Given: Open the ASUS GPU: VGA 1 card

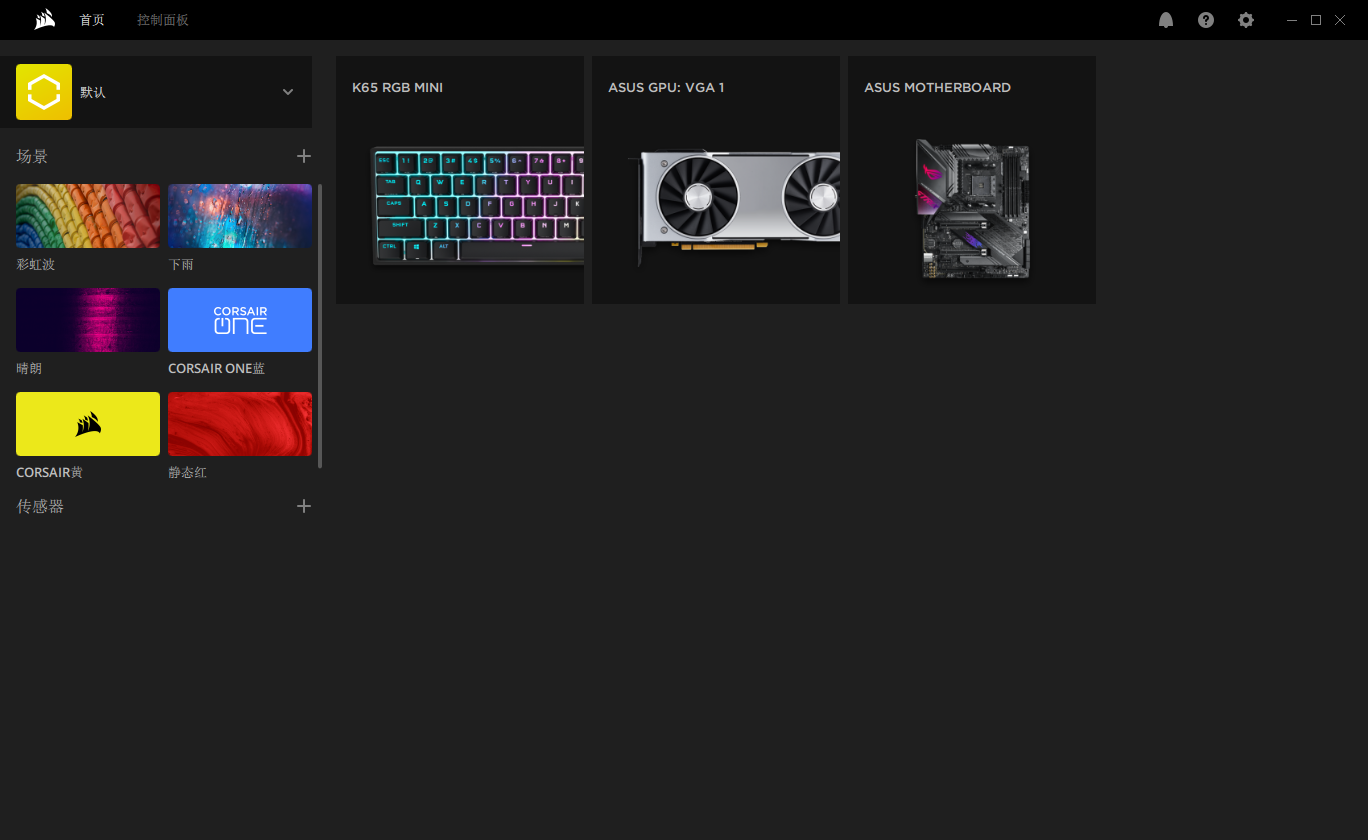Looking at the screenshot, I should pyautogui.click(x=716, y=180).
